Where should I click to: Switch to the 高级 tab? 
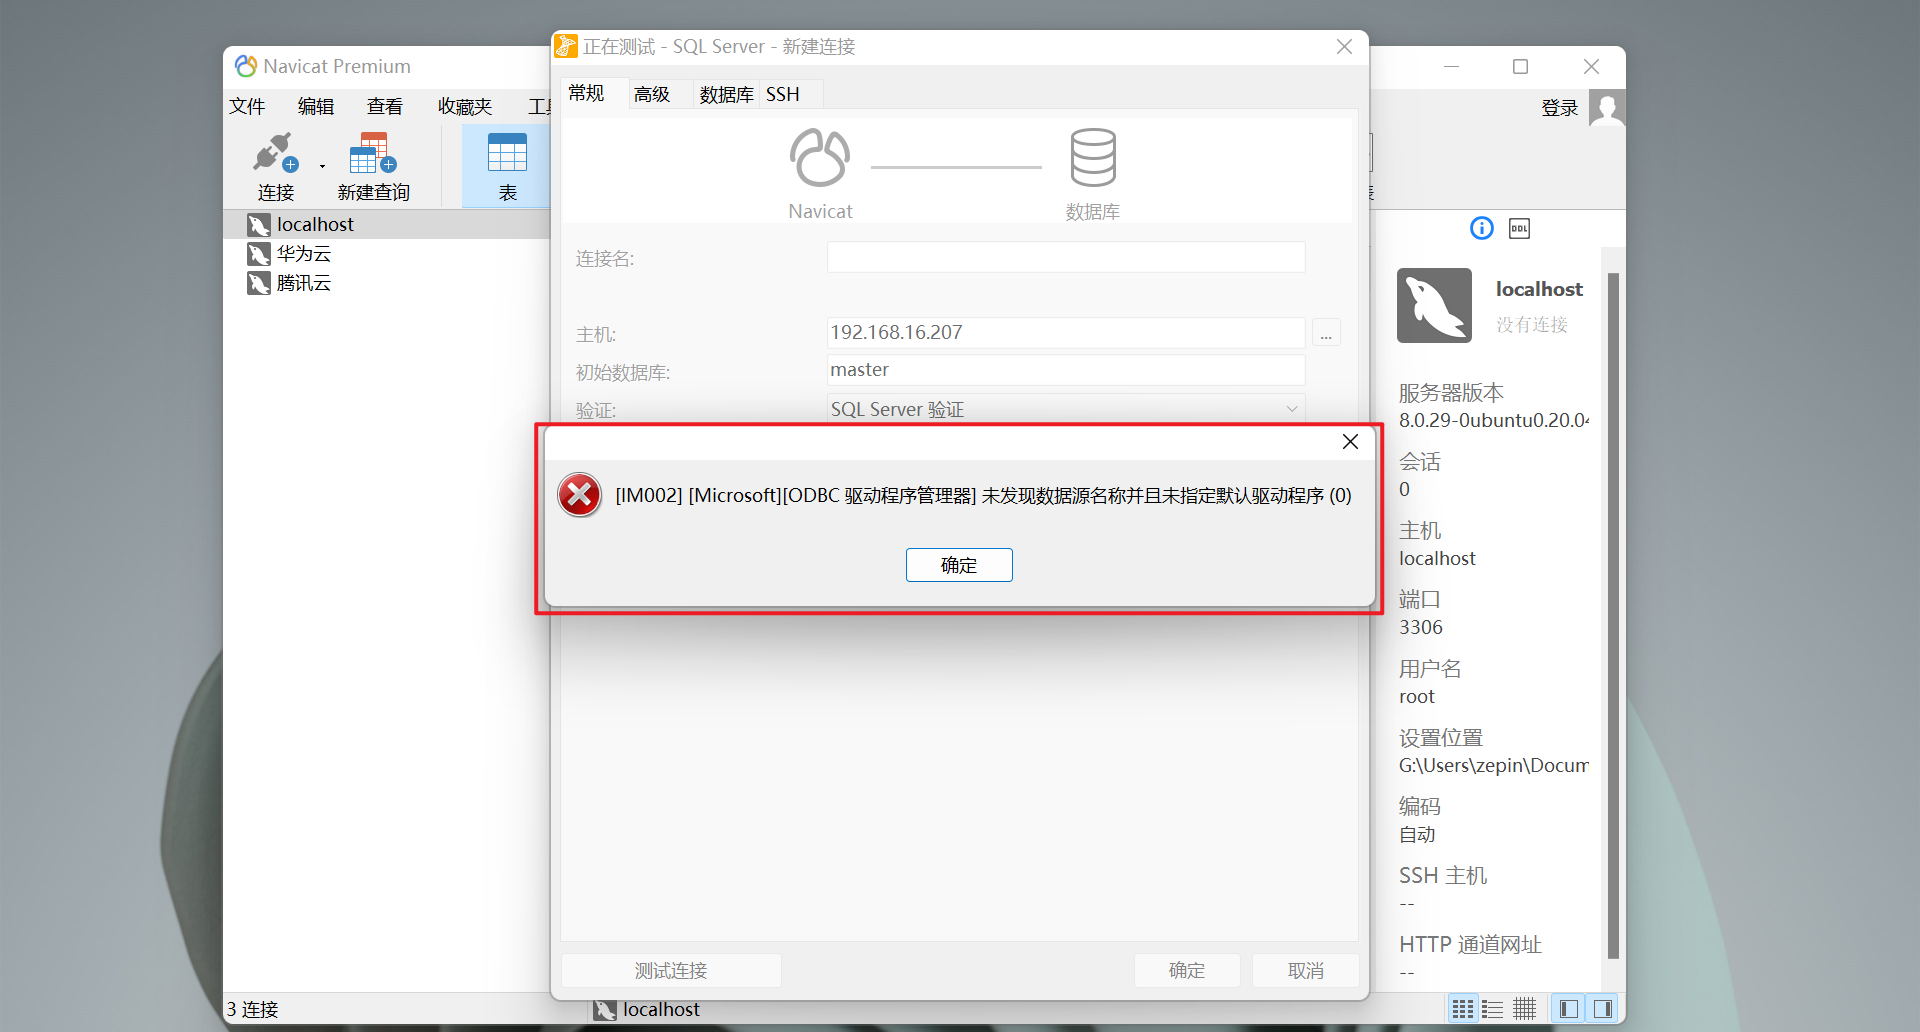pos(652,94)
